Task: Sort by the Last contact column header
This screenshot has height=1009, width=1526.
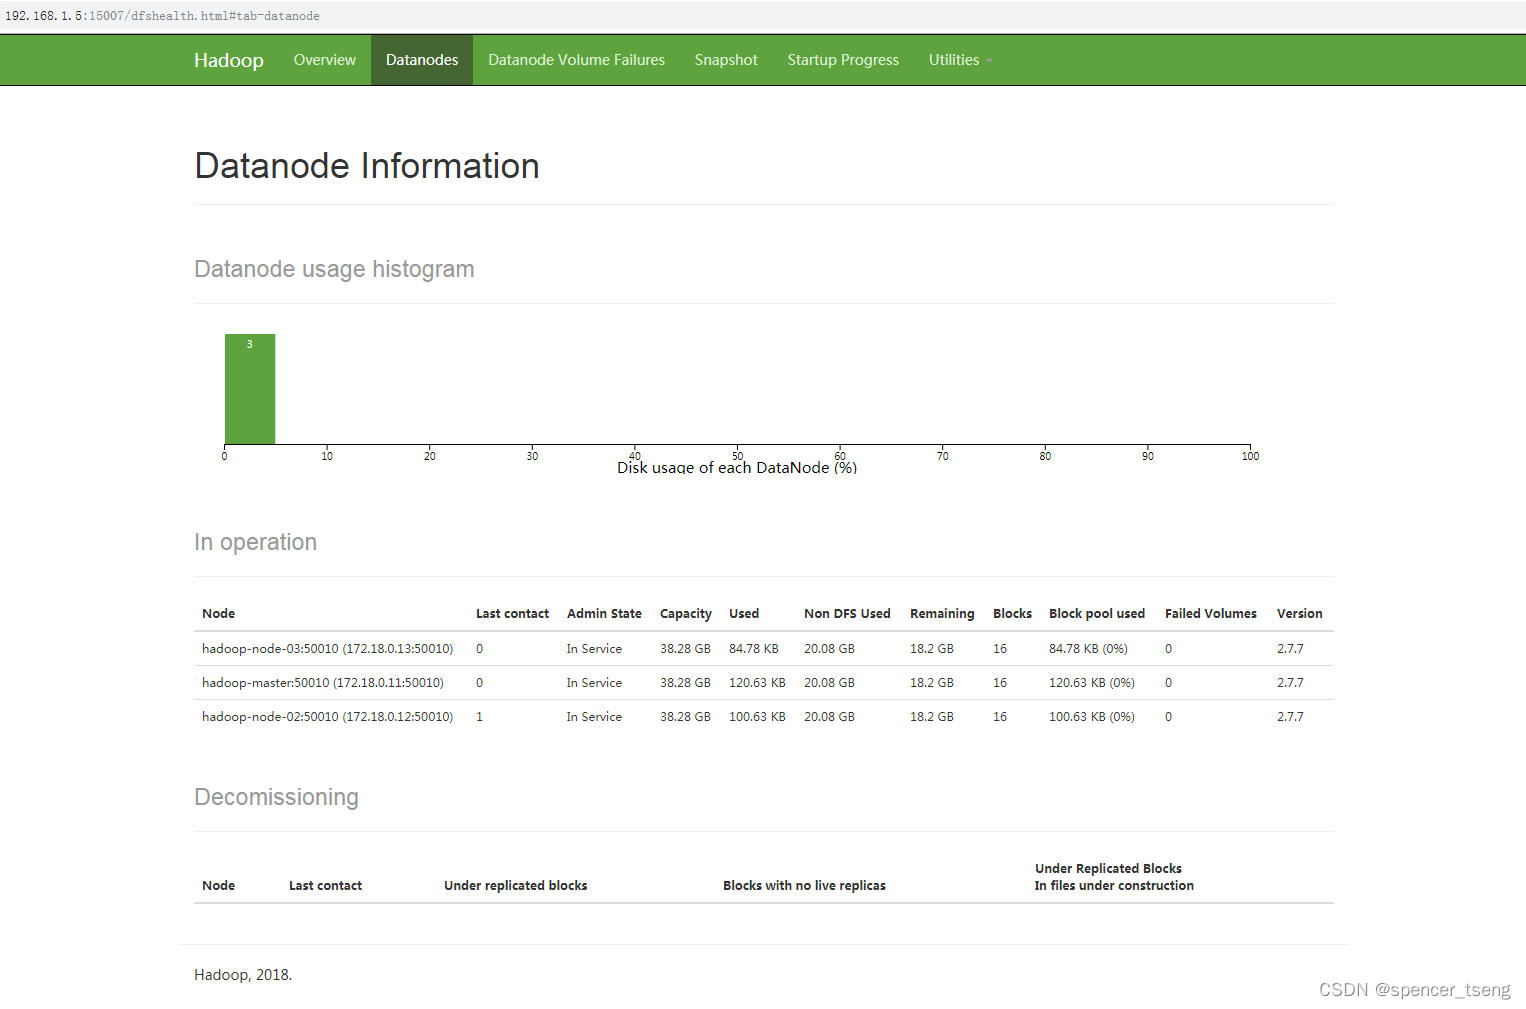Action: [512, 613]
